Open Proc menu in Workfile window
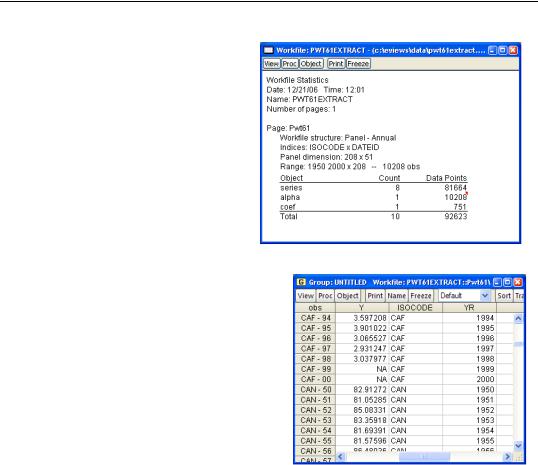 290,64
